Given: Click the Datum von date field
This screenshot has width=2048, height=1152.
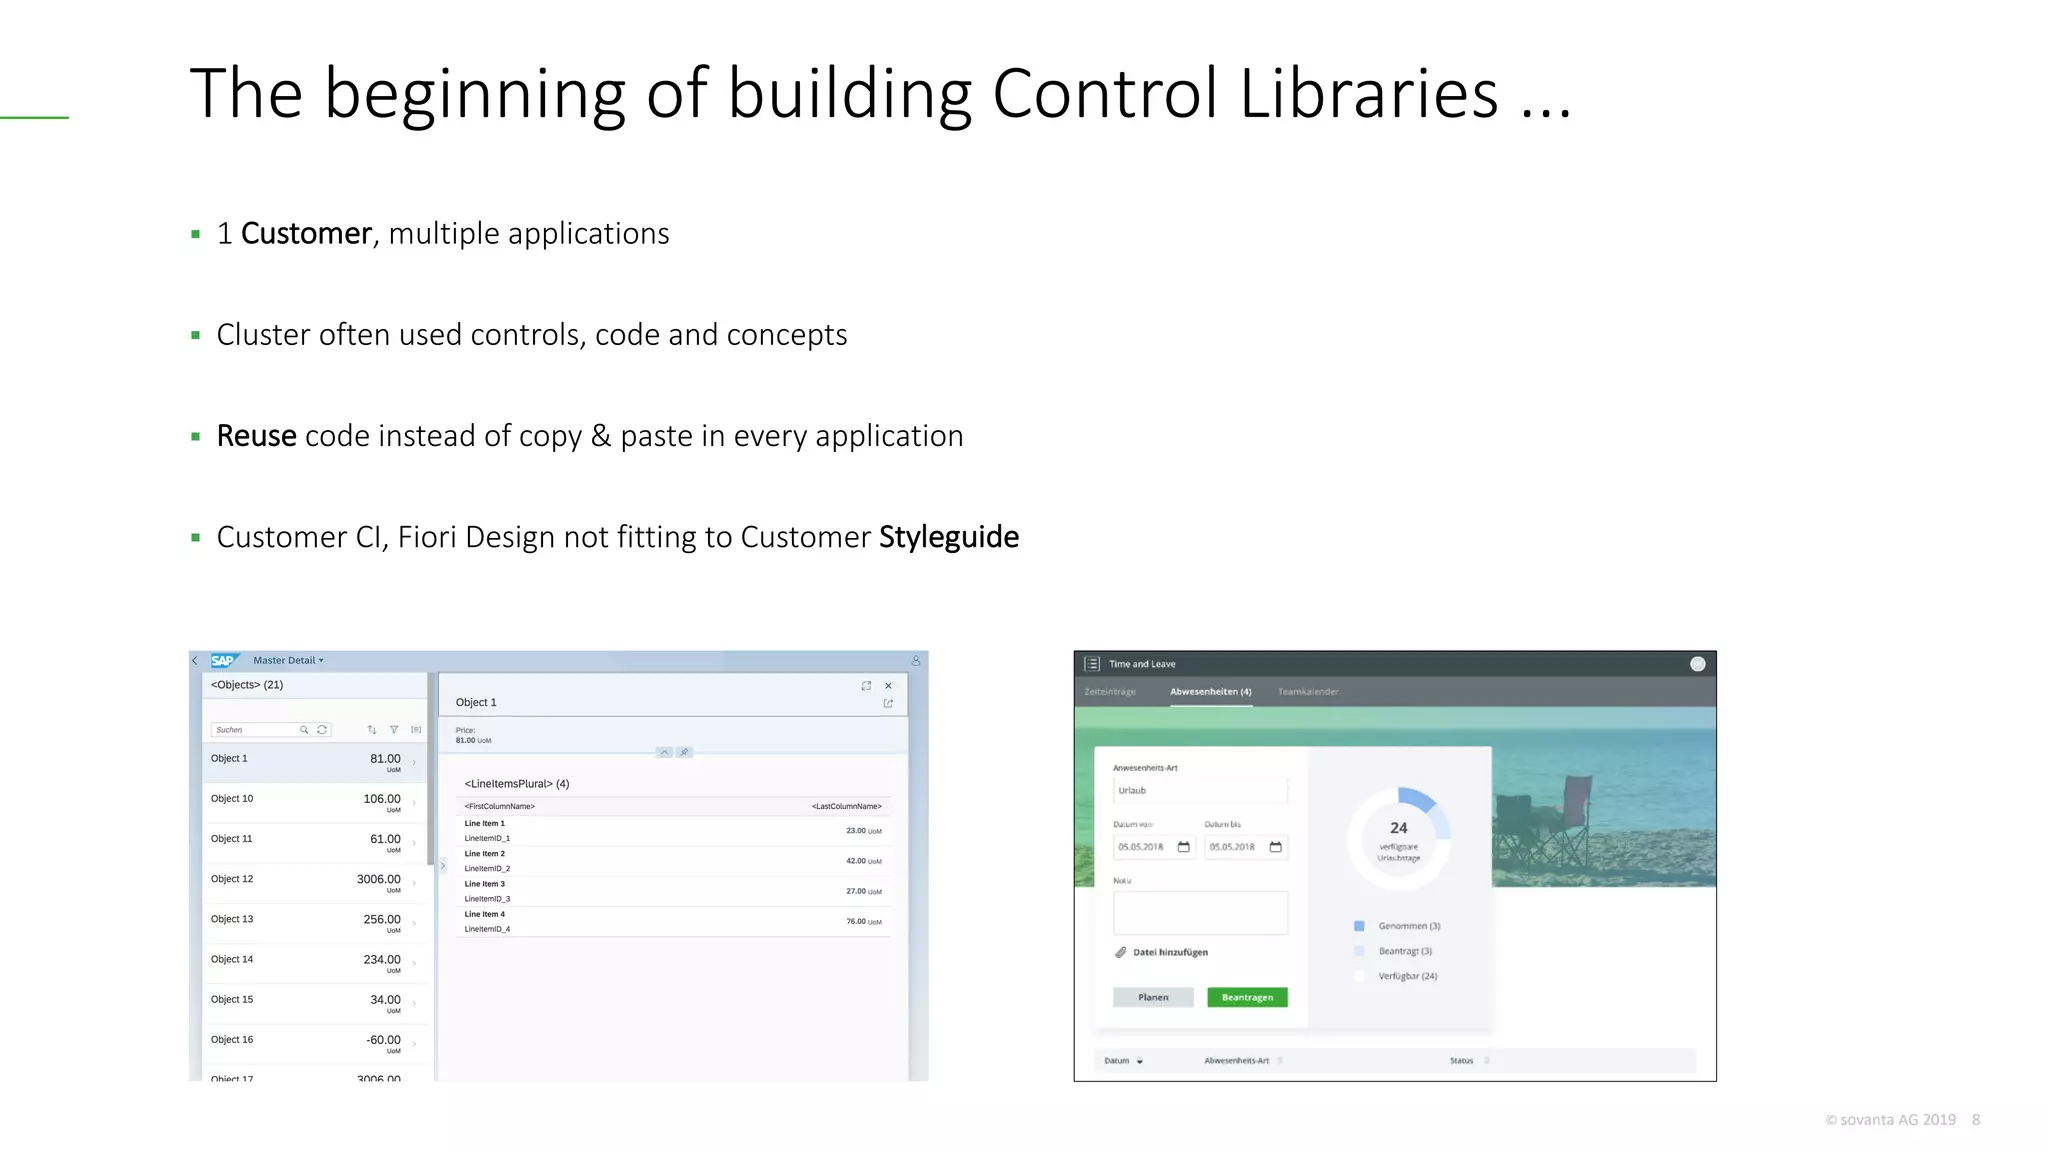Looking at the screenshot, I should (x=1154, y=847).
